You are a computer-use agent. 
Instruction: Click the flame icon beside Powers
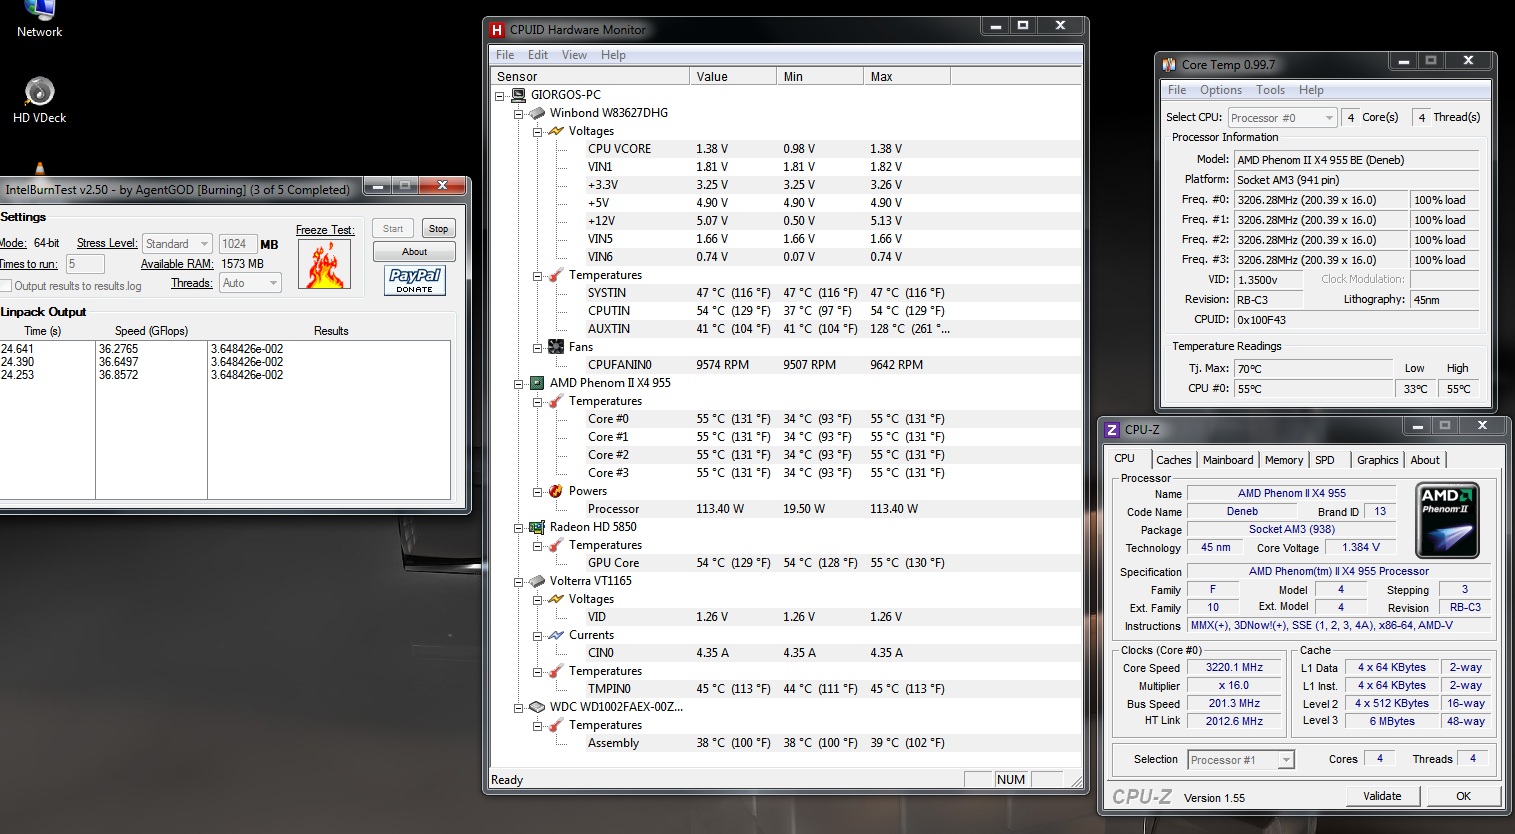[556, 491]
